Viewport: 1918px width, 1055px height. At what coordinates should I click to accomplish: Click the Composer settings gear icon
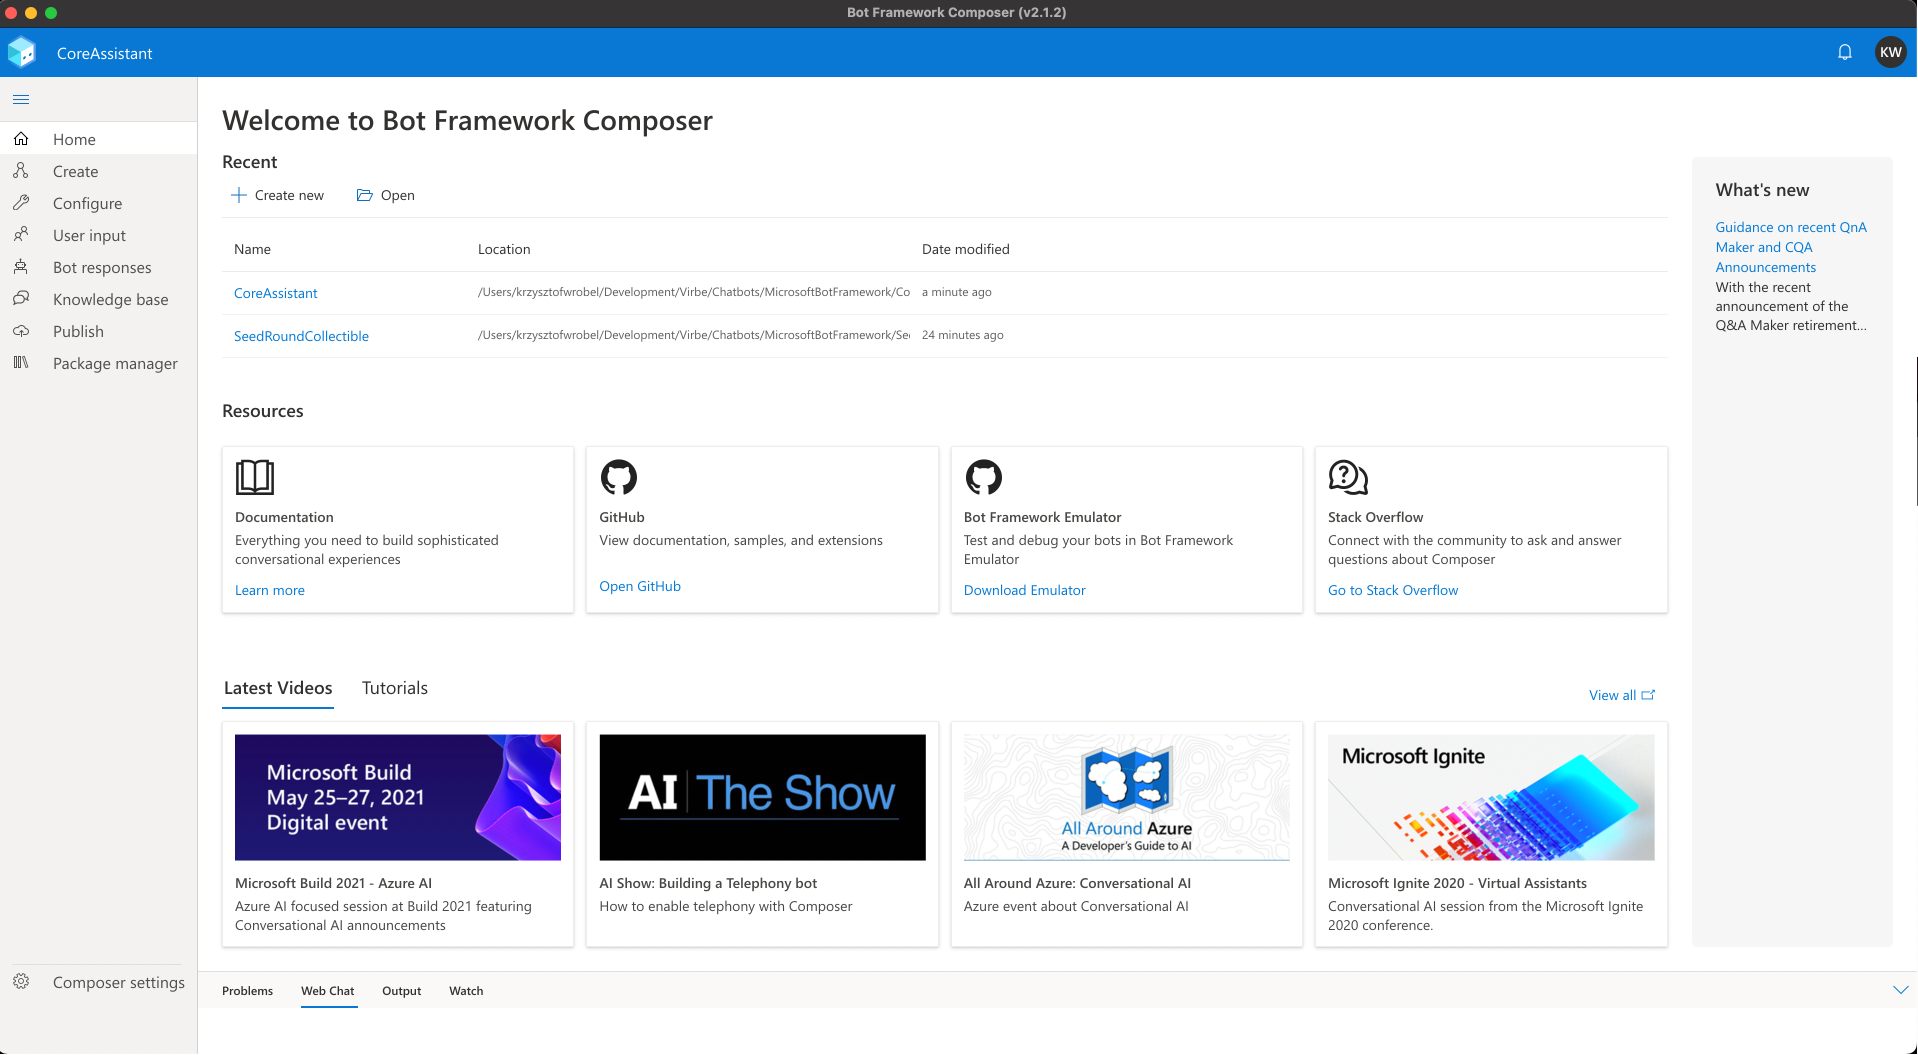pyautogui.click(x=21, y=982)
